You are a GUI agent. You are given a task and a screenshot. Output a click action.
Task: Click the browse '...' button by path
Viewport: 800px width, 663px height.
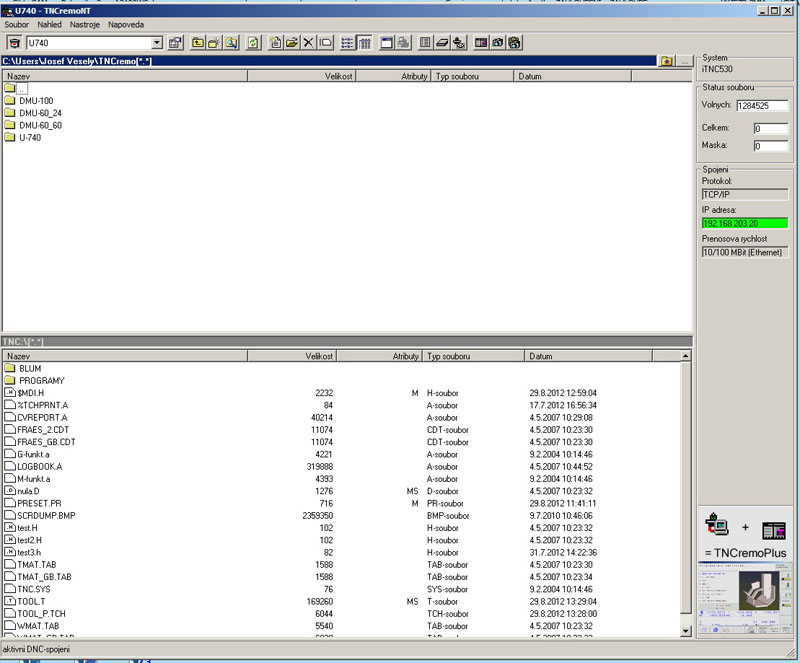coord(684,62)
